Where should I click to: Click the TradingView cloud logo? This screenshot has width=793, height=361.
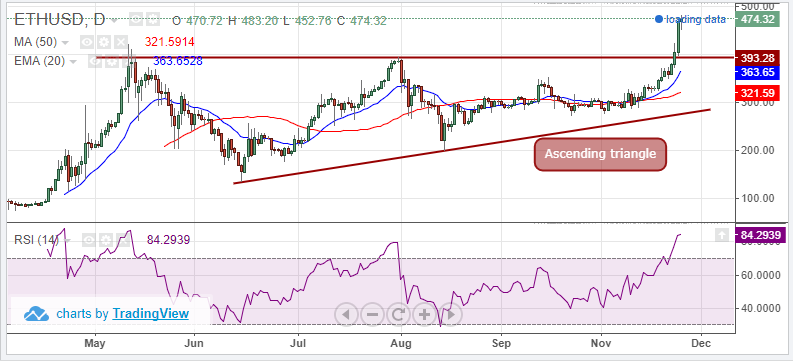click(37, 314)
